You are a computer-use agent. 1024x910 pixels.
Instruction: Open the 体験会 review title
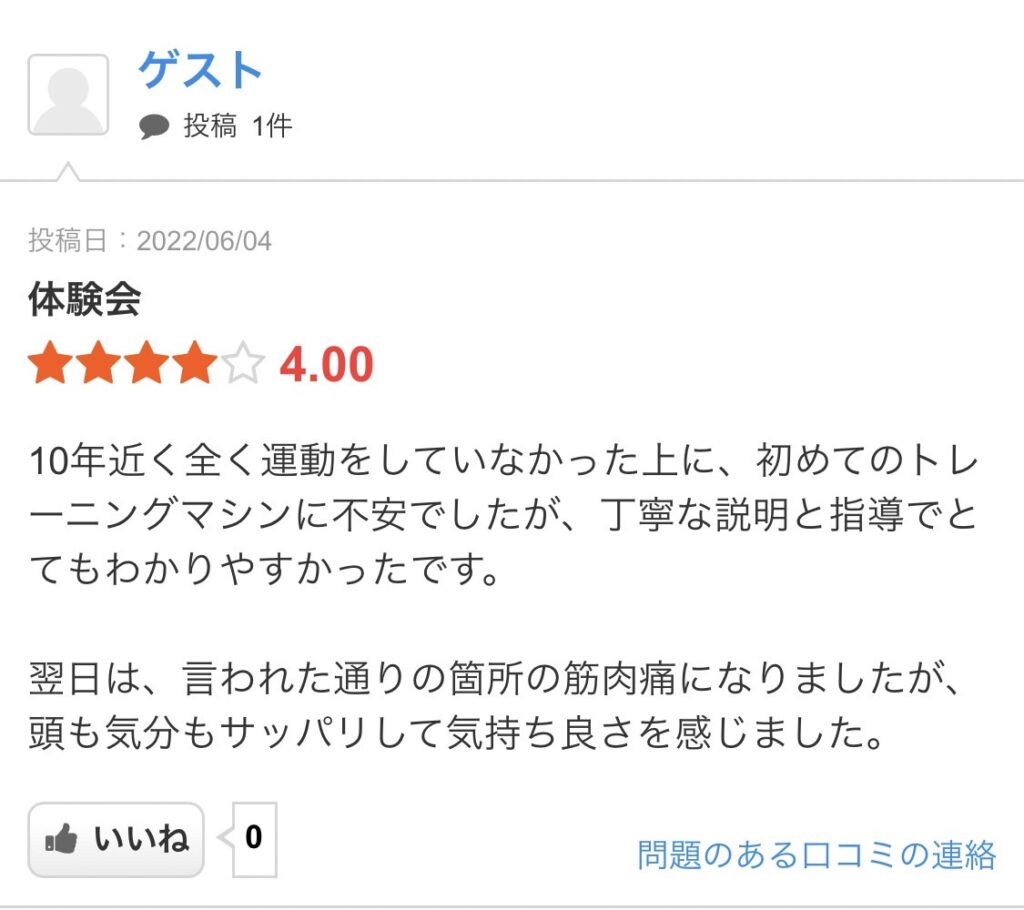[84, 299]
